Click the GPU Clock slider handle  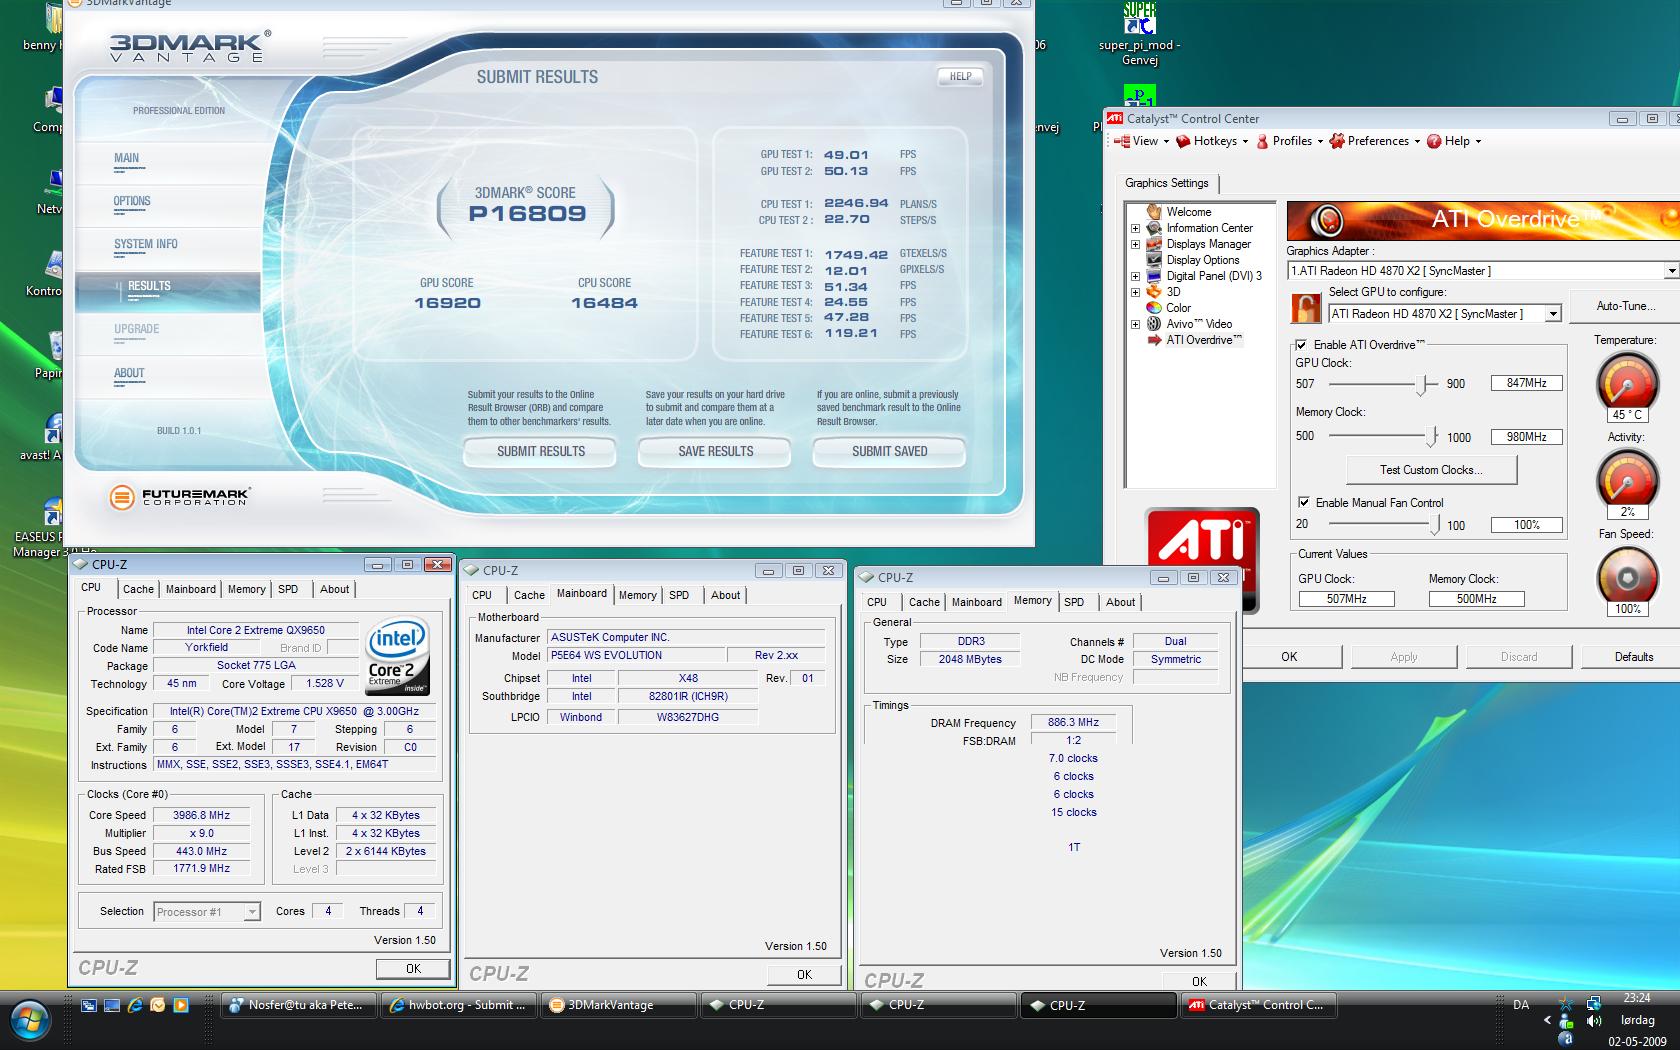tap(1421, 384)
